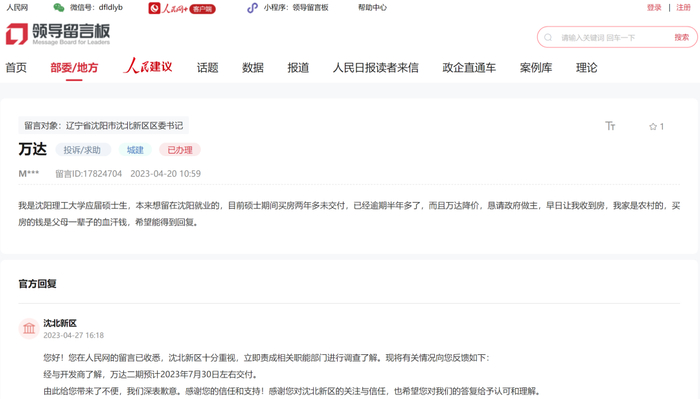This screenshot has width=700, height=399.
Task: Click the message title 万达
Action: tap(33, 149)
